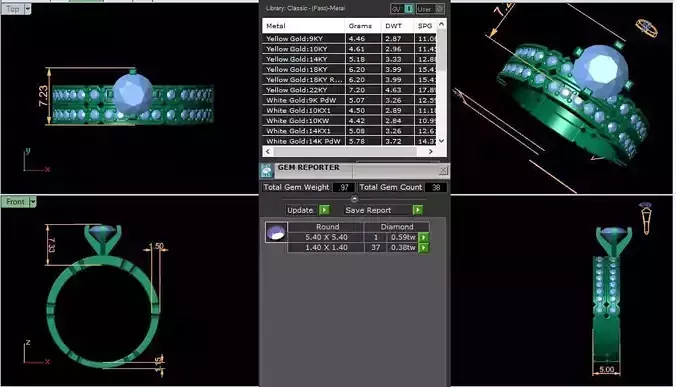Click the Gem Reporter panel icon

tap(267, 171)
